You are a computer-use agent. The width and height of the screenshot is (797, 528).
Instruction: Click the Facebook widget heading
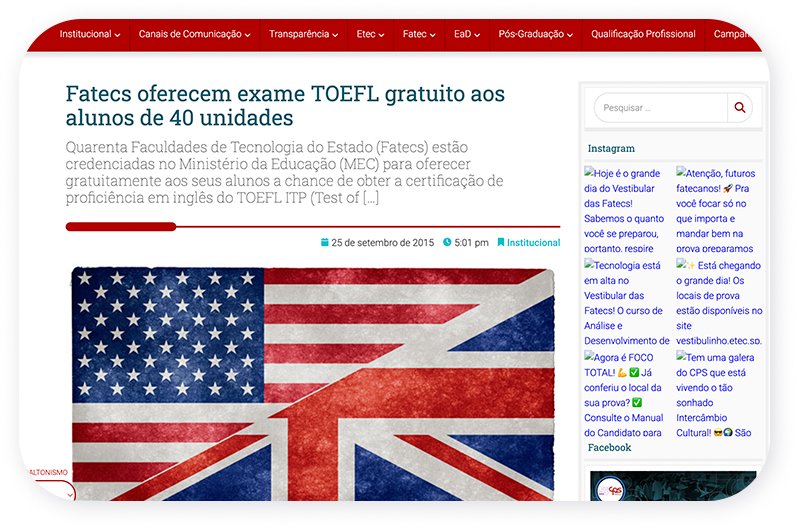[x=609, y=447]
